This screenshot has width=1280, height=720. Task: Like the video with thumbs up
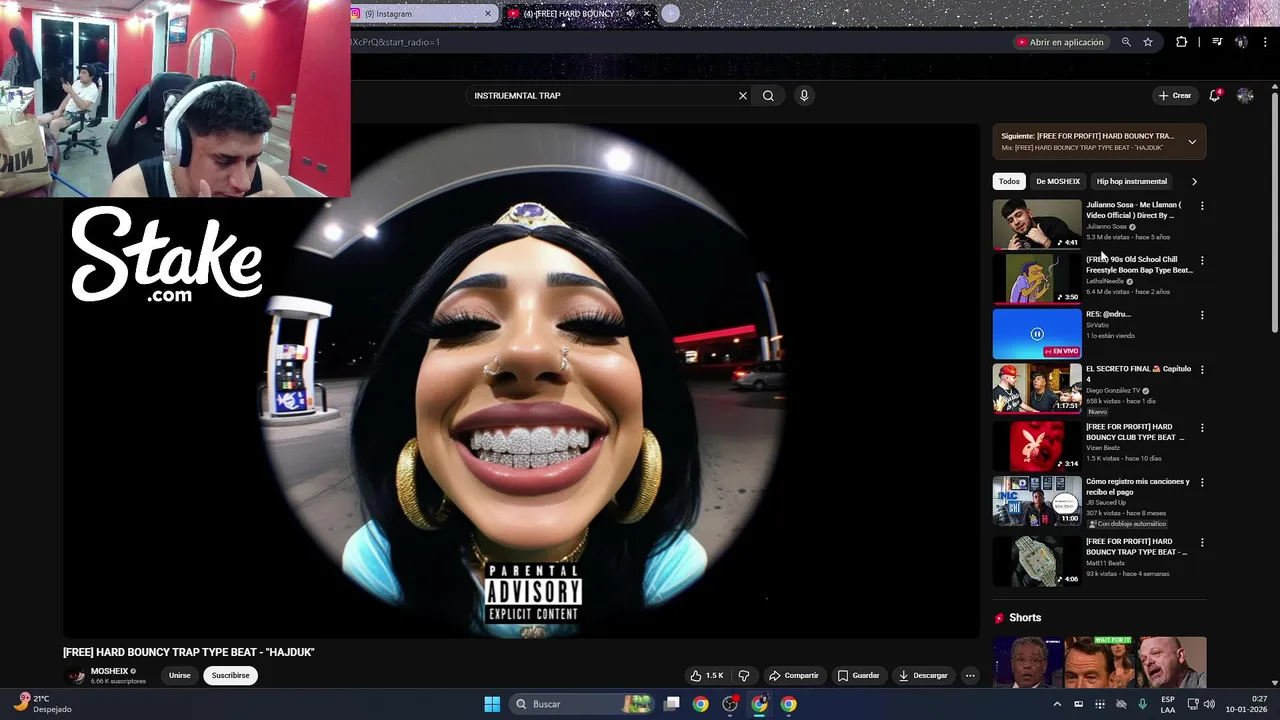tap(707, 676)
